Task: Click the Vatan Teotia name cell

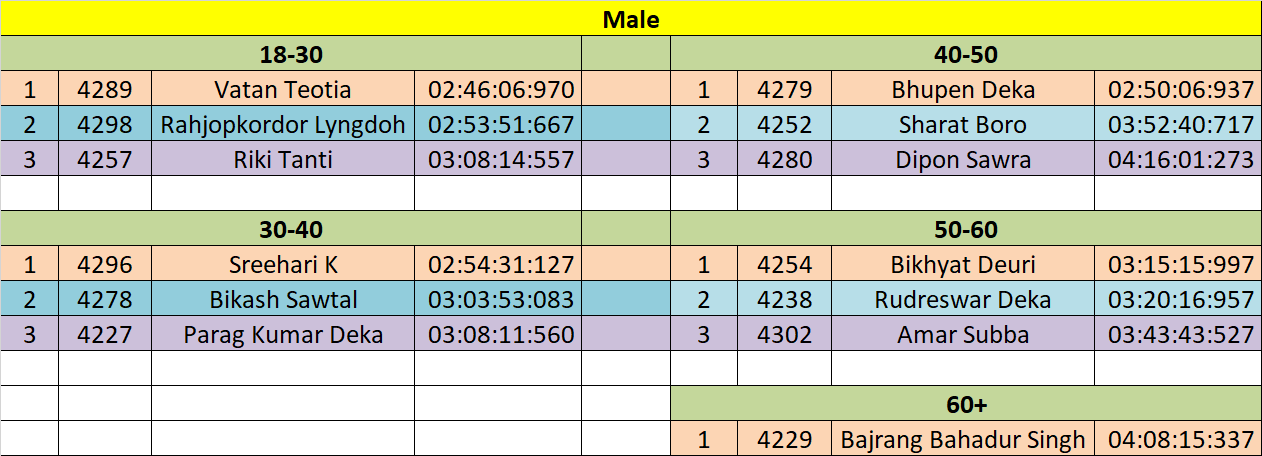Action: pyautogui.click(x=283, y=90)
